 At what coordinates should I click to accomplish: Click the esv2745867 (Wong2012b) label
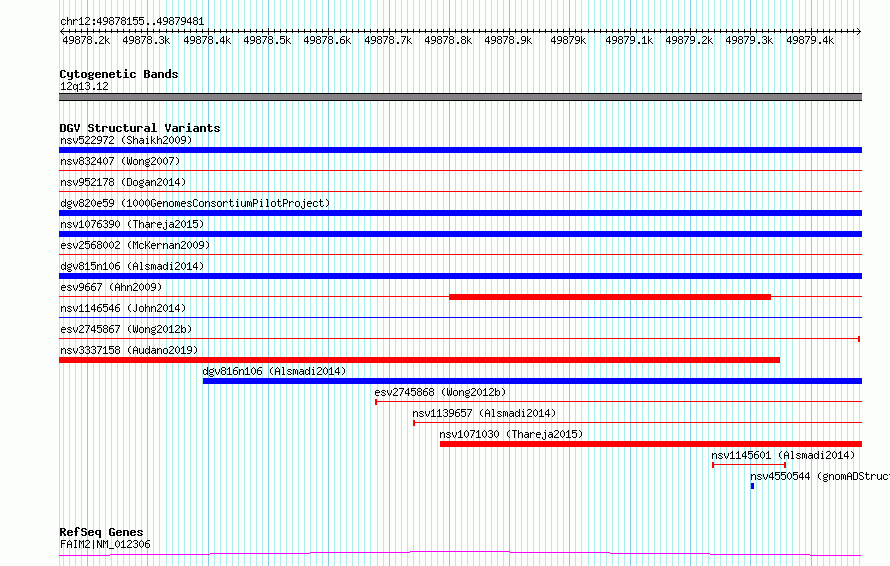click(x=126, y=329)
